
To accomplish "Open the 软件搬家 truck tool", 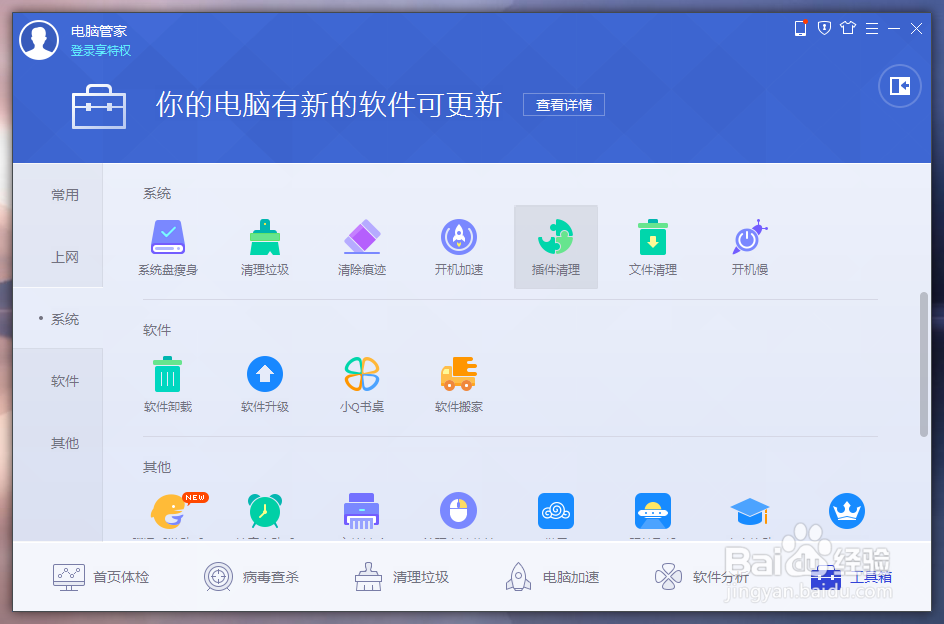I will [x=459, y=384].
